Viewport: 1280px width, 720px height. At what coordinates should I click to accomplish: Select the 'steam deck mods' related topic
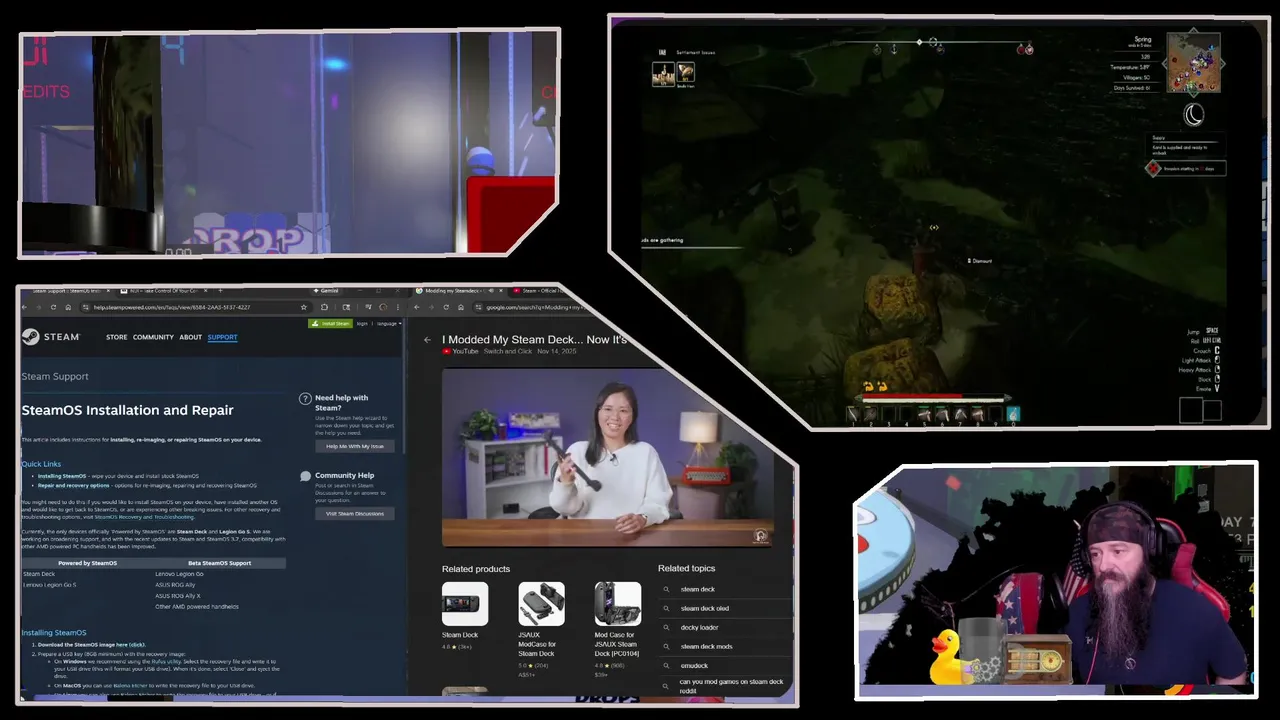[x=706, y=646]
